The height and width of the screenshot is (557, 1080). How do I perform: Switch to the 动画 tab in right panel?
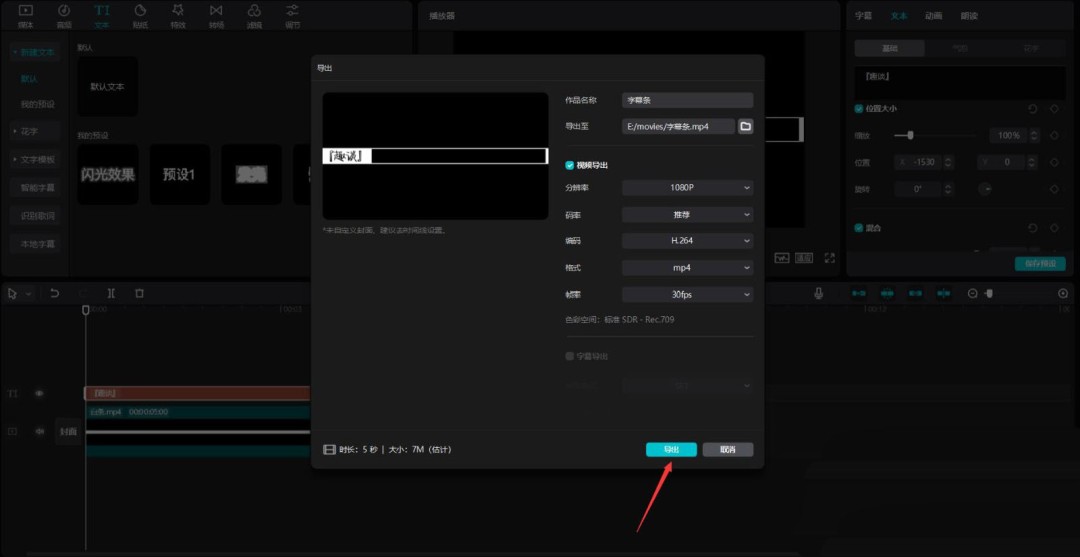coord(933,16)
